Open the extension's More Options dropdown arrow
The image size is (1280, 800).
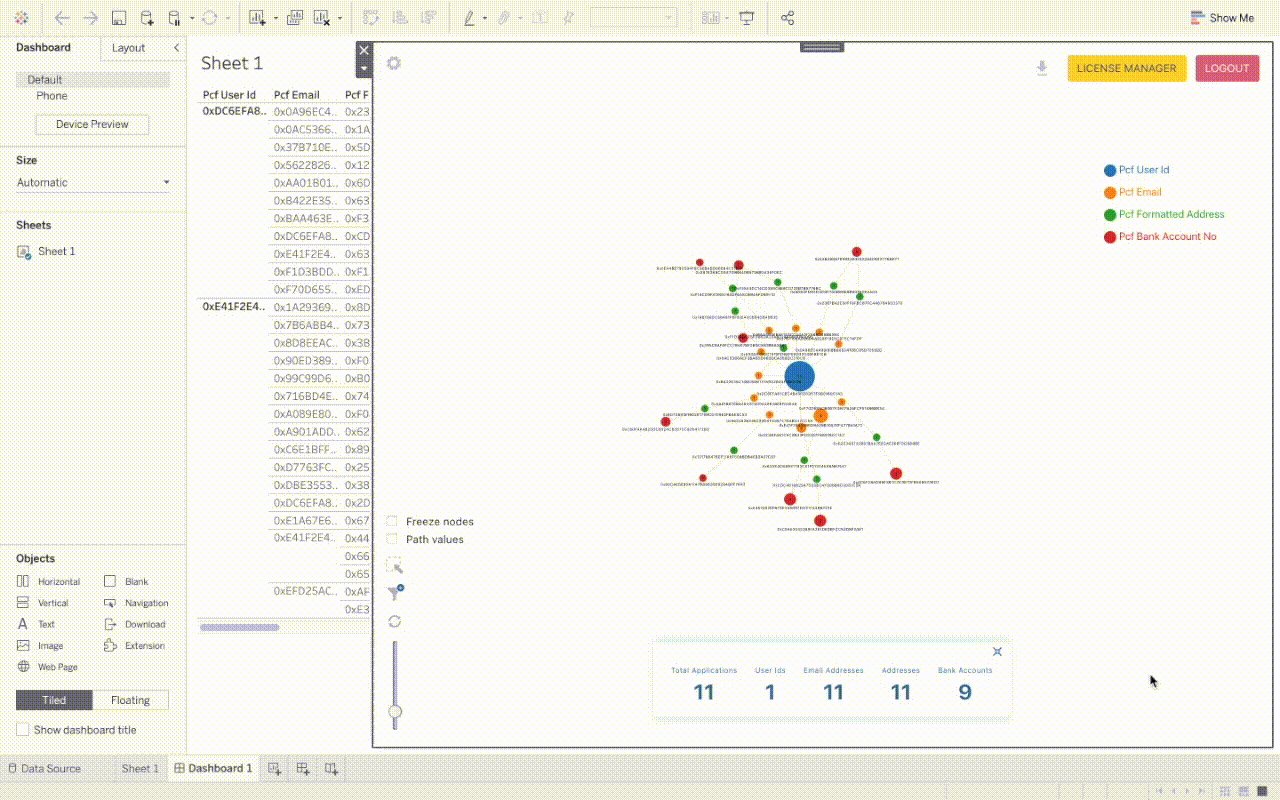click(x=364, y=68)
